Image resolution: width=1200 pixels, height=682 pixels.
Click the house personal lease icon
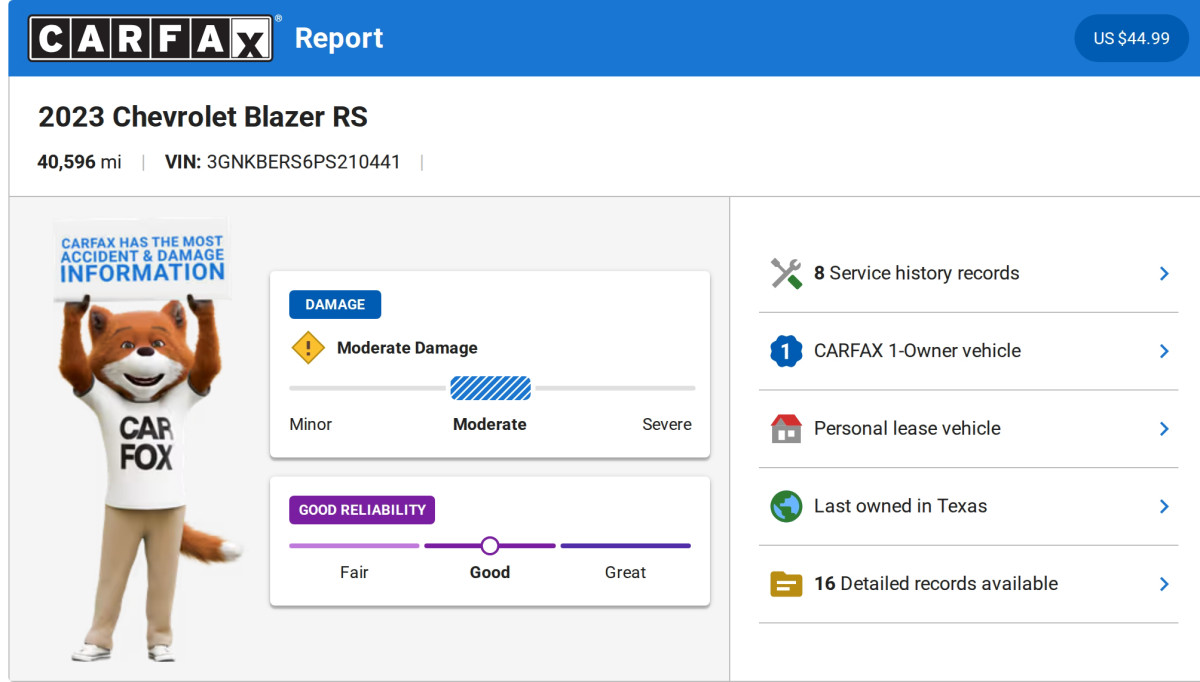(786, 428)
